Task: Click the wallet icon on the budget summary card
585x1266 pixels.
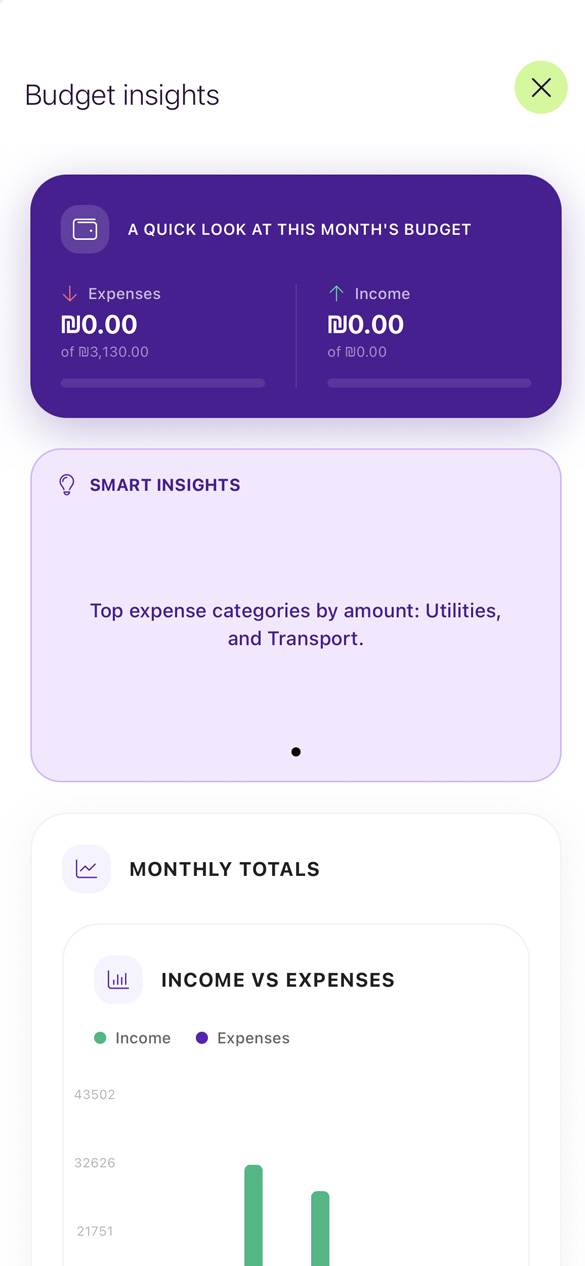Action: point(85,229)
